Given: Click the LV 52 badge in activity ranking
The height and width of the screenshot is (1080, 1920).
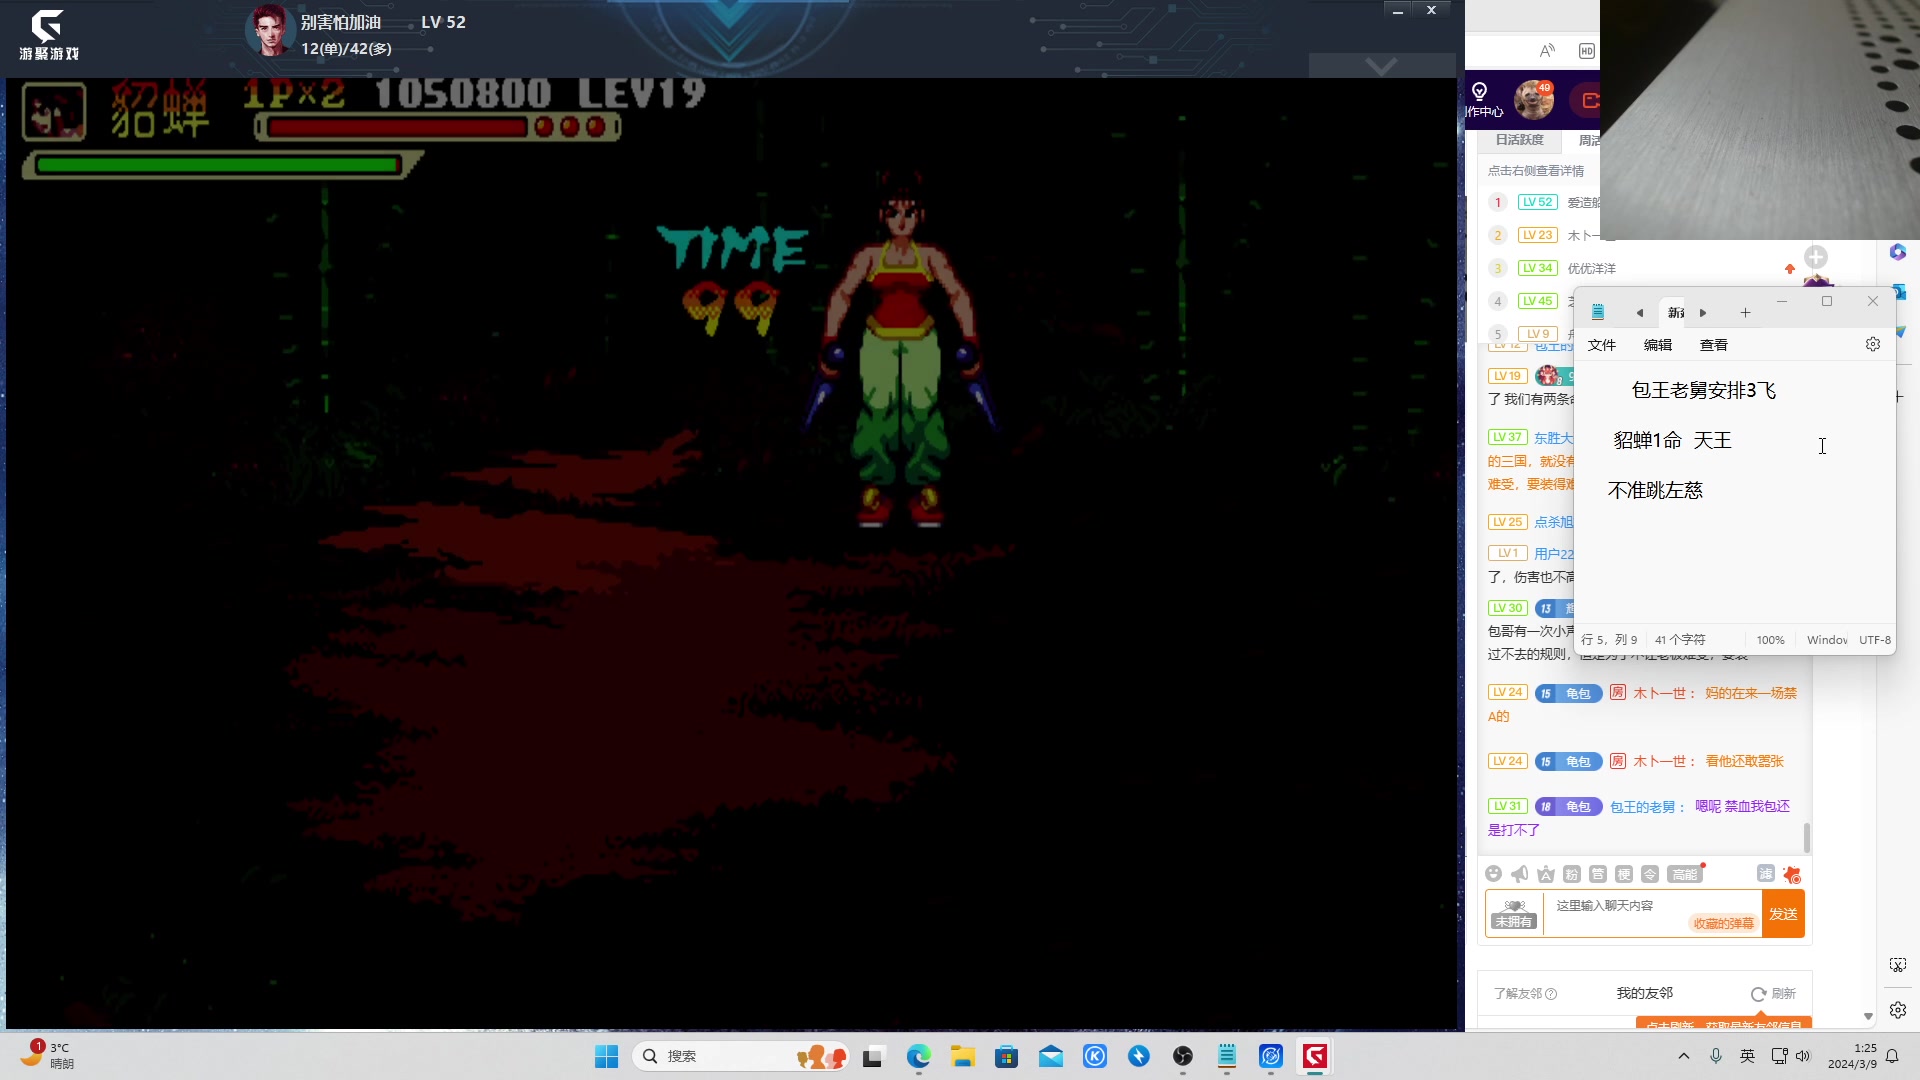Looking at the screenshot, I should [x=1537, y=202].
